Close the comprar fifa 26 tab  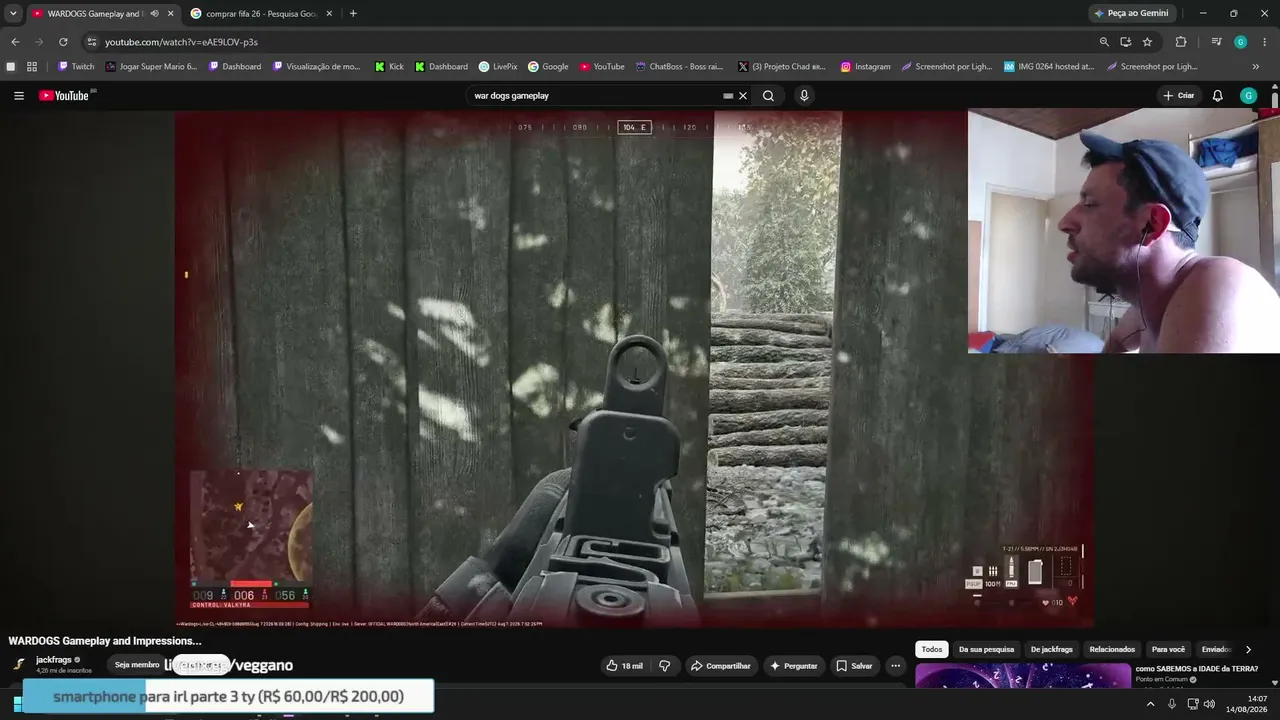329,14
